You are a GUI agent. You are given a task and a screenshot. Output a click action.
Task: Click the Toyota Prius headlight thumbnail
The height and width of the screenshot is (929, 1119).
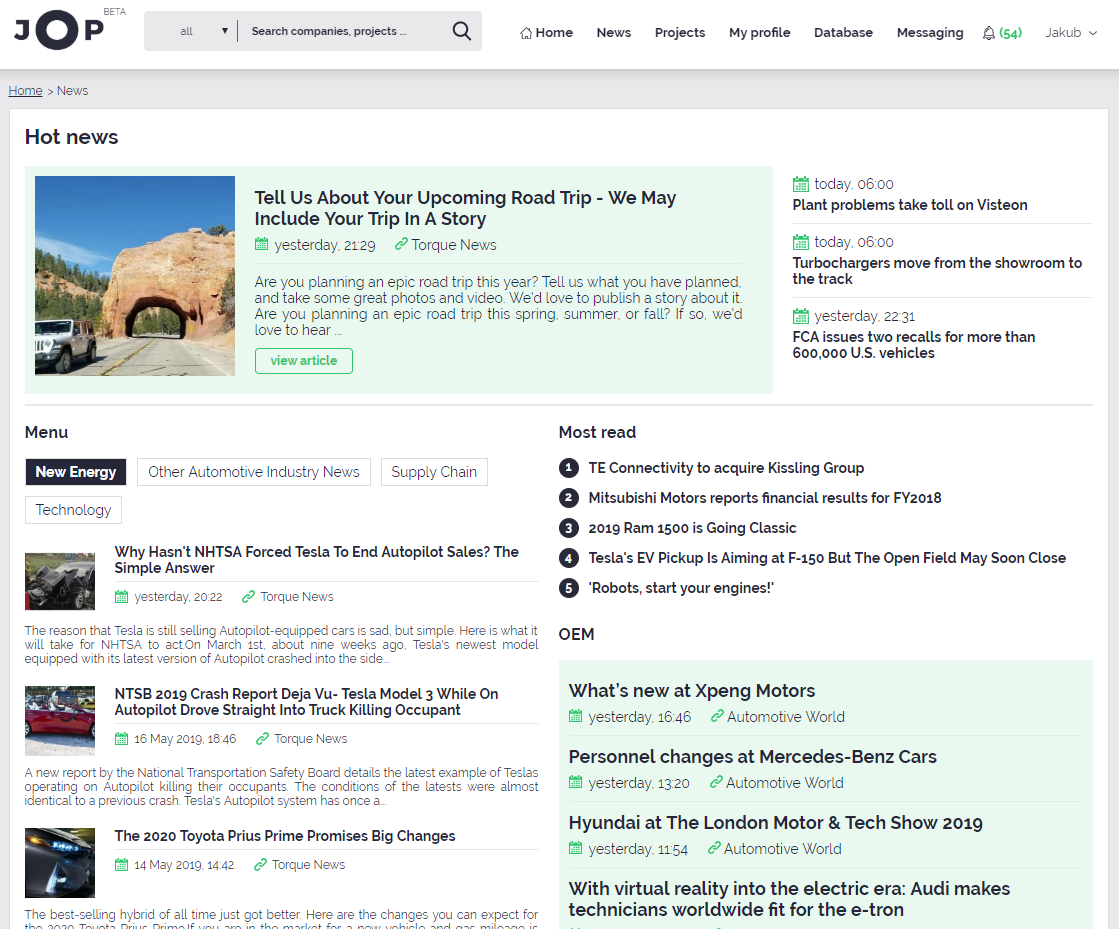(x=60, y=863)
